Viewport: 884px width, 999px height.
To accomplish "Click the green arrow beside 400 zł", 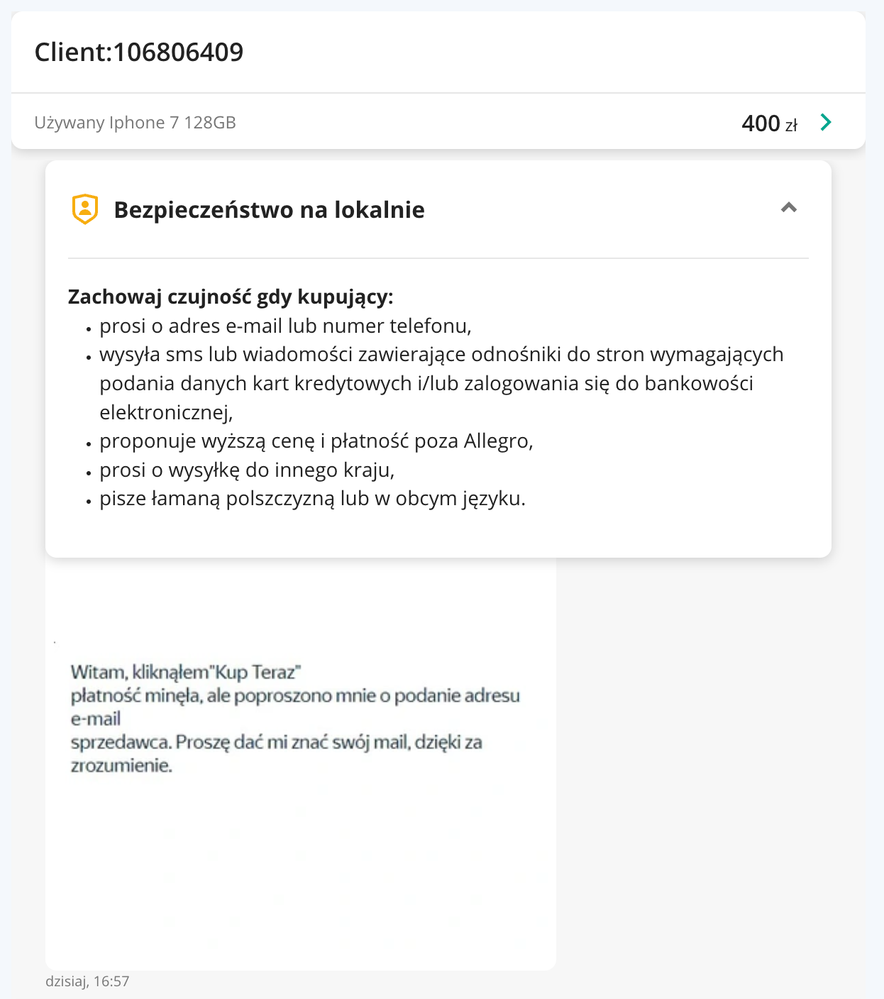I will click(x=826, y=123).
